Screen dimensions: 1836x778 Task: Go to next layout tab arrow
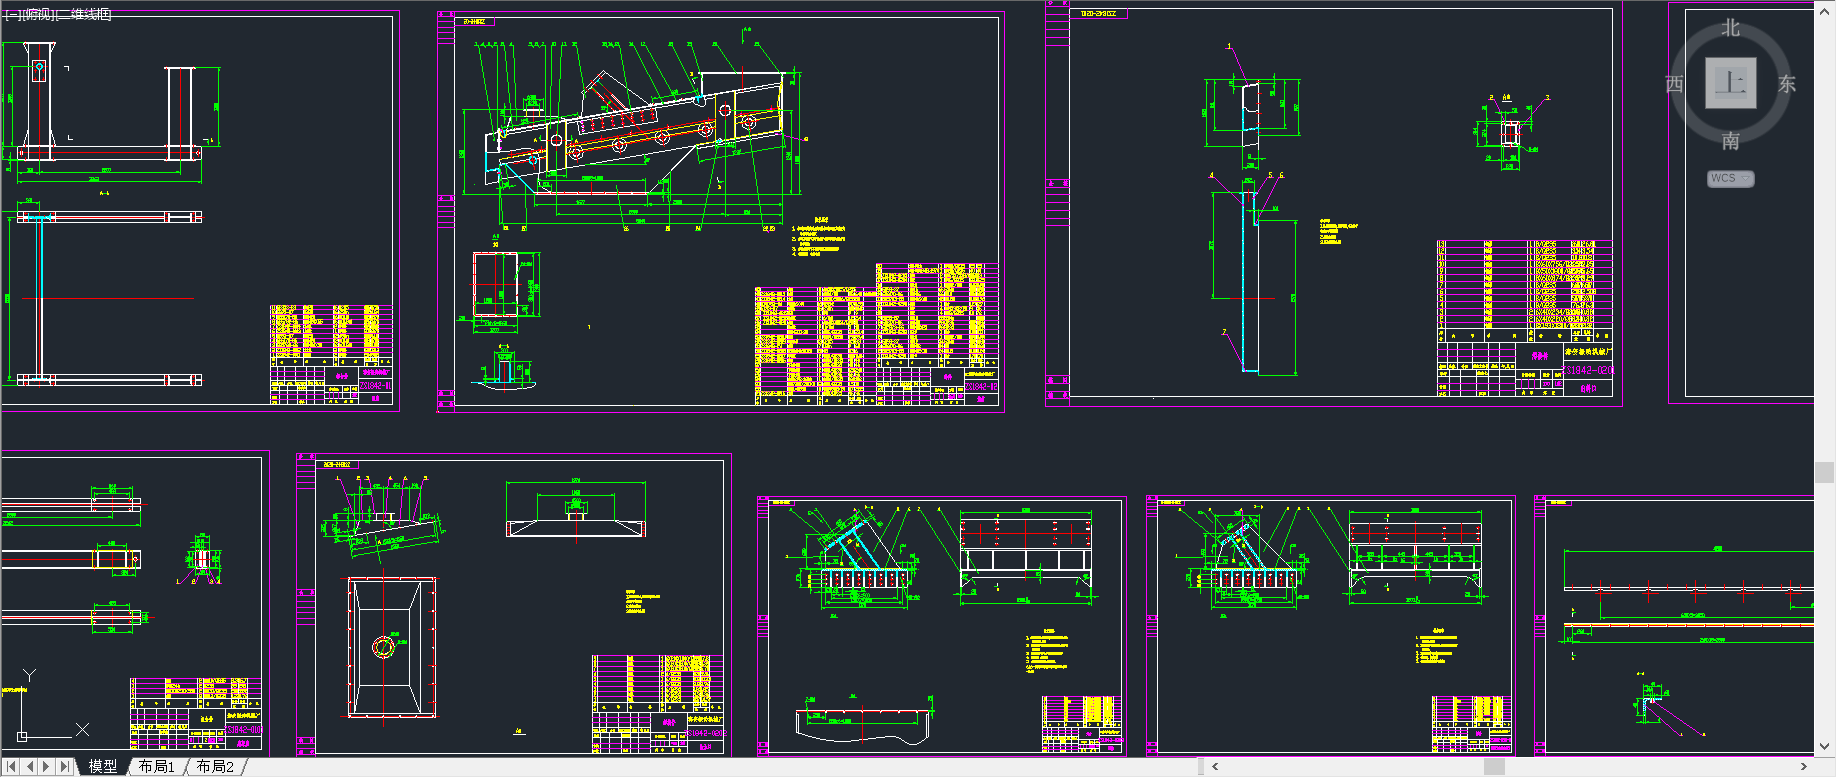pyautogui.click(x=47, y=767)
